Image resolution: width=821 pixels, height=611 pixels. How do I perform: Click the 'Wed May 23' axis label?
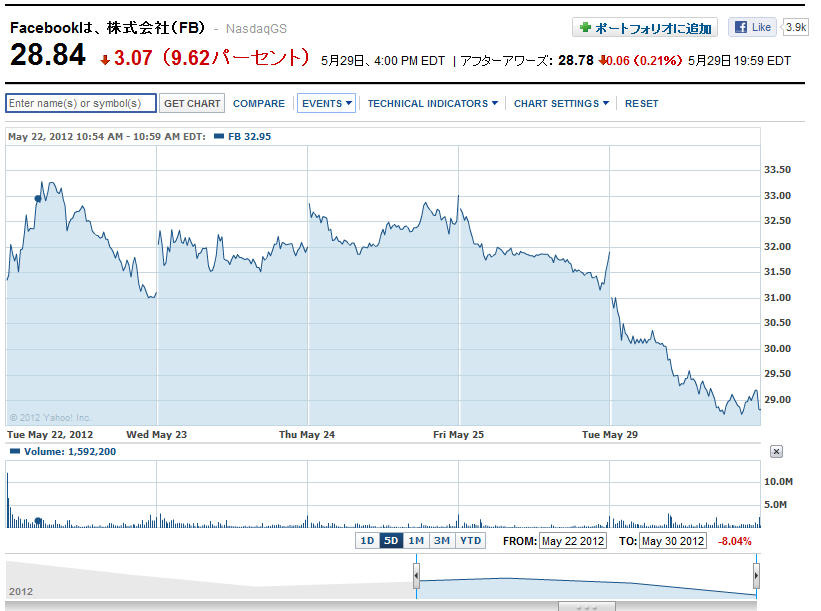pos(157,435)
